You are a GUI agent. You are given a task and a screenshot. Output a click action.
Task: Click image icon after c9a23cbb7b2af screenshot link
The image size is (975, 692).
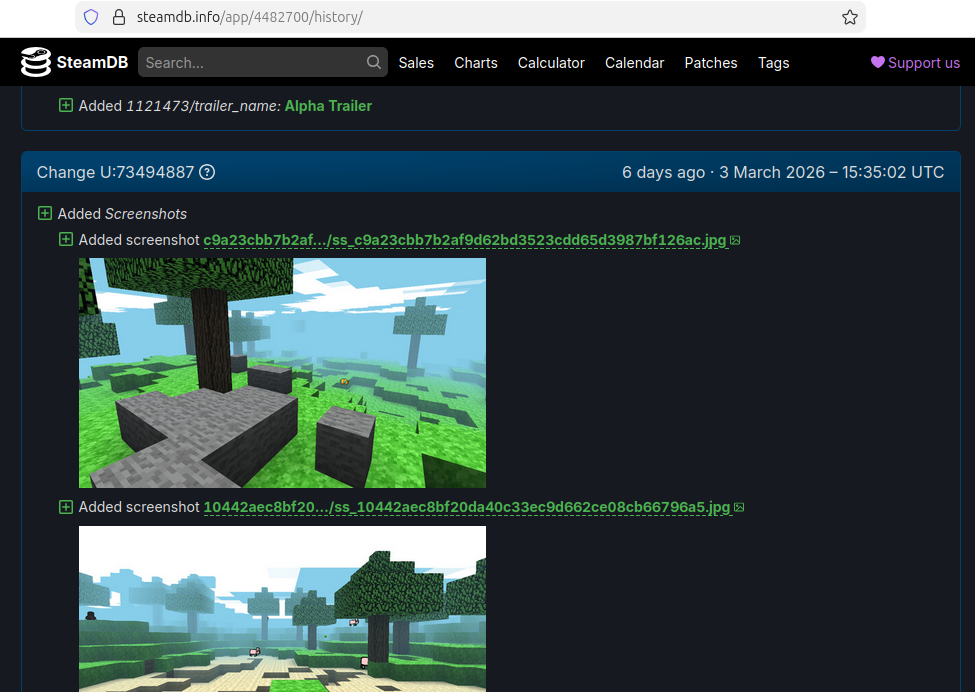pos(735,240)
